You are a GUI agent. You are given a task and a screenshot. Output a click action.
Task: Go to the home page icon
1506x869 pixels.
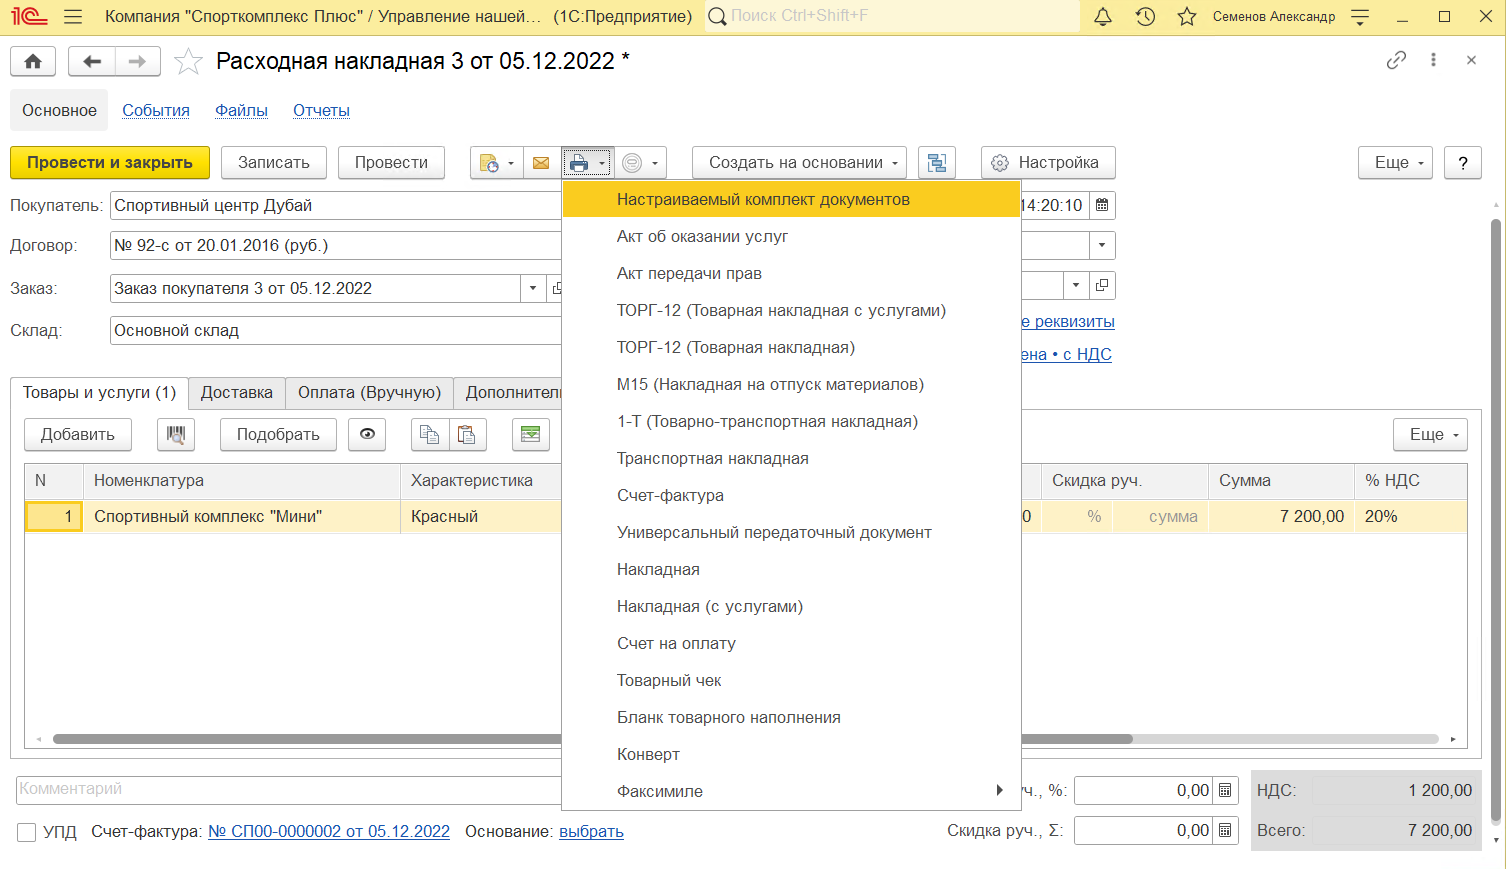click(x=33, y=62)
